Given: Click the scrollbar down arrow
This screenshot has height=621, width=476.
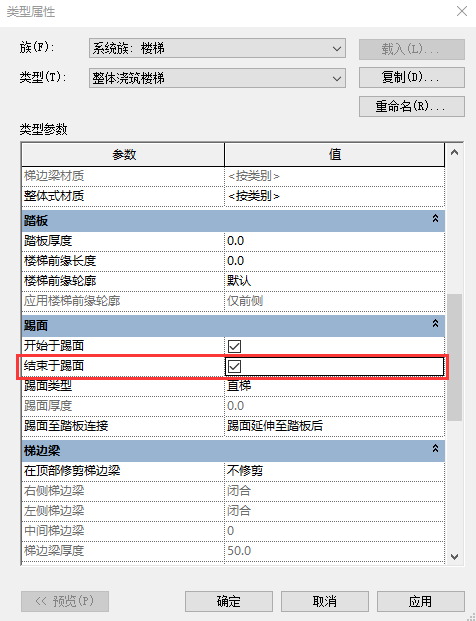Looking at the screenshot, I should click(x=455, y=557).
